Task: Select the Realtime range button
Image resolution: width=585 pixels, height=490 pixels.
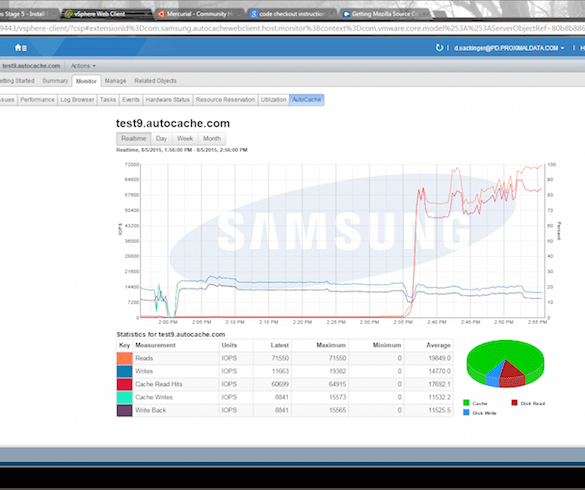Action: pyautogui.click(x=134, y=138)
